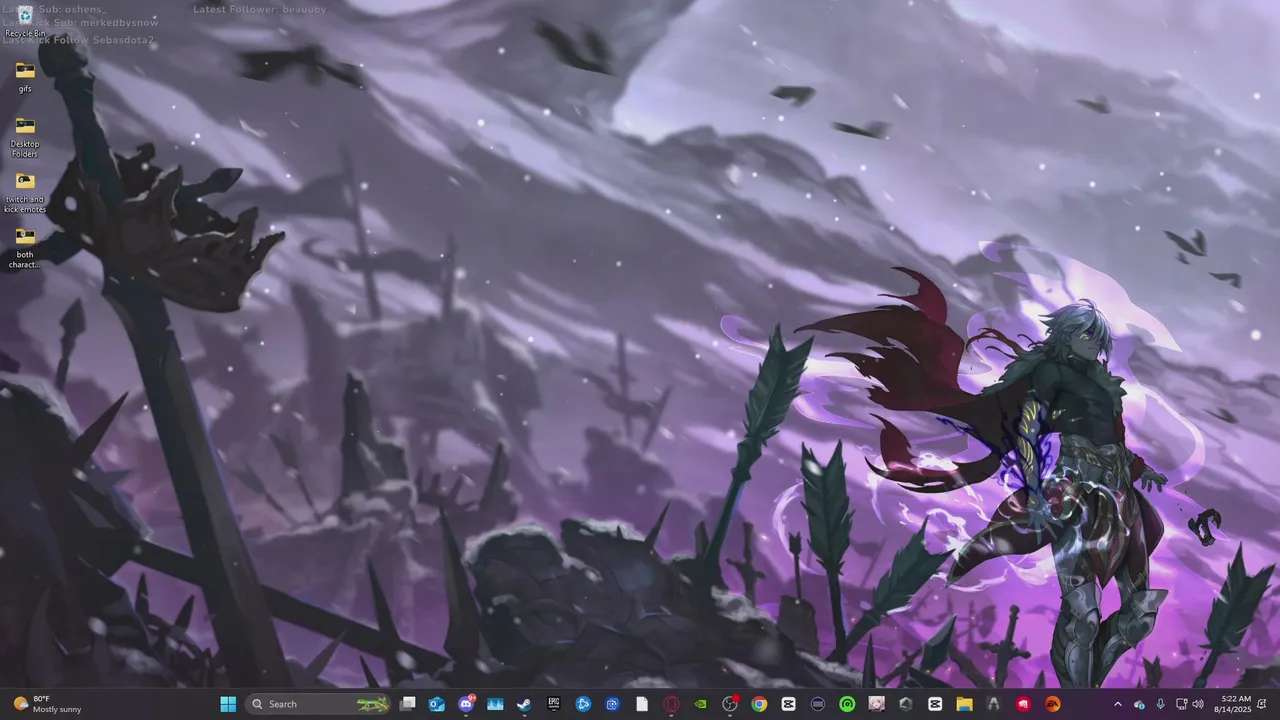Viewport: 1280px width, 720px height.
Task: Open the Windows Start menu
Action: pyautogui.click(x=228, y=704)
